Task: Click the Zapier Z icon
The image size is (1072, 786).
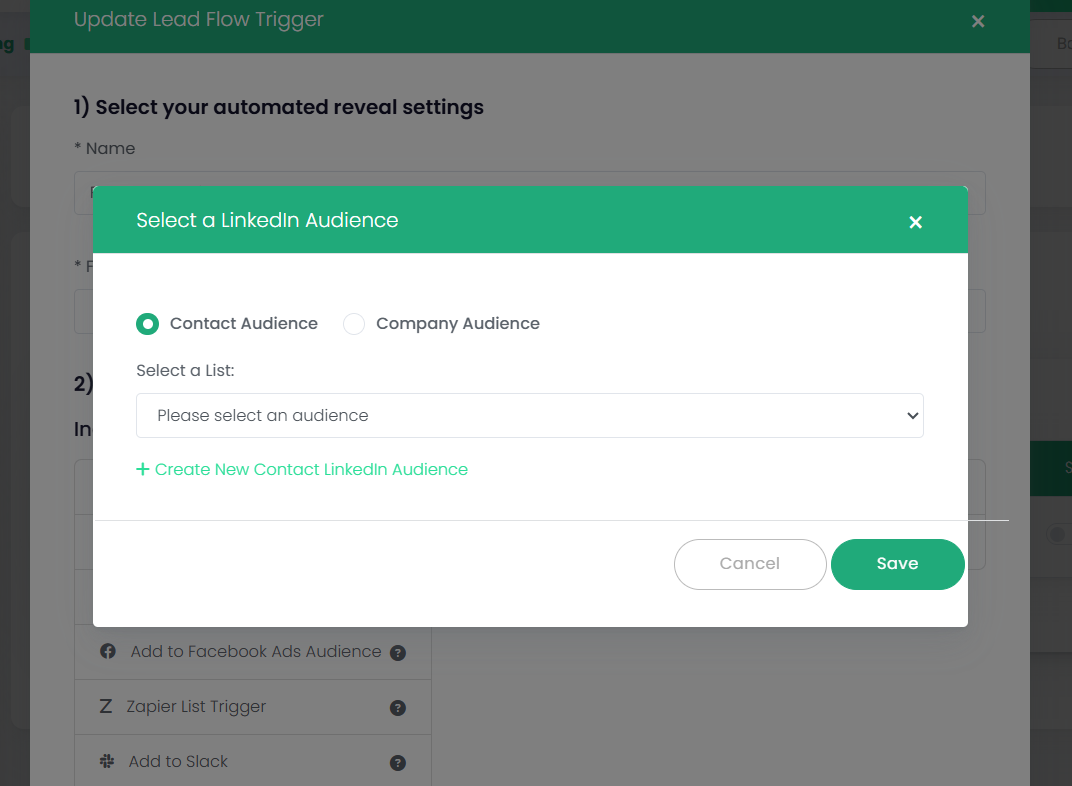Action: pyautogui.click(x=106, y=707)
